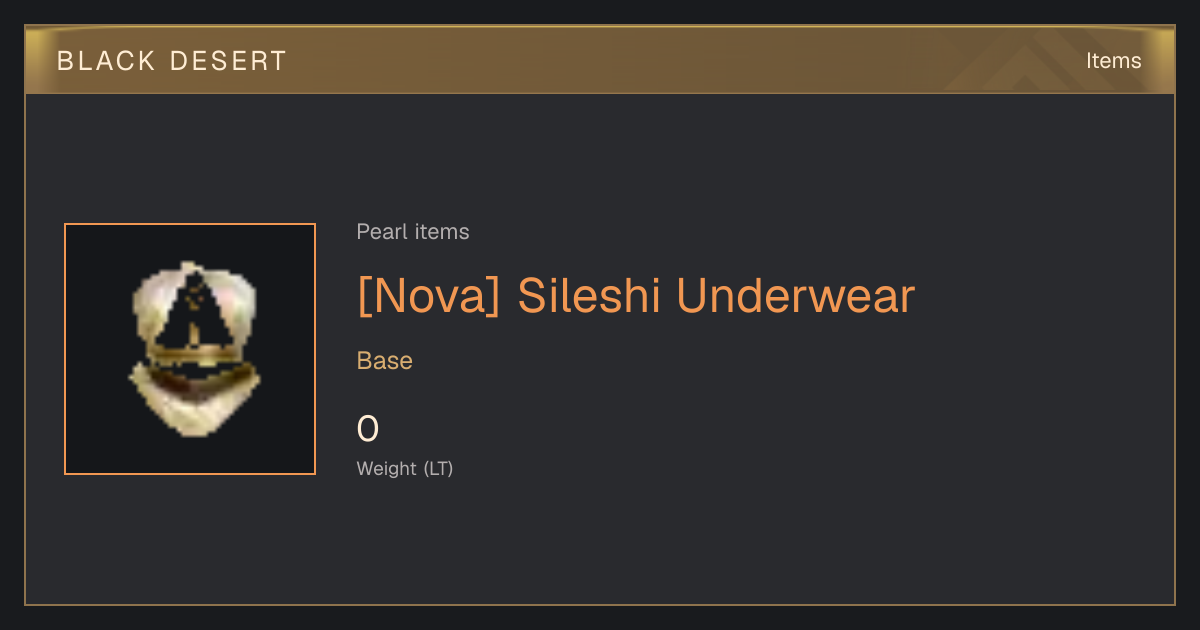This screenshot has width=1200, height=630.
Task: Open the Items link in the header
Action: 1113,61
